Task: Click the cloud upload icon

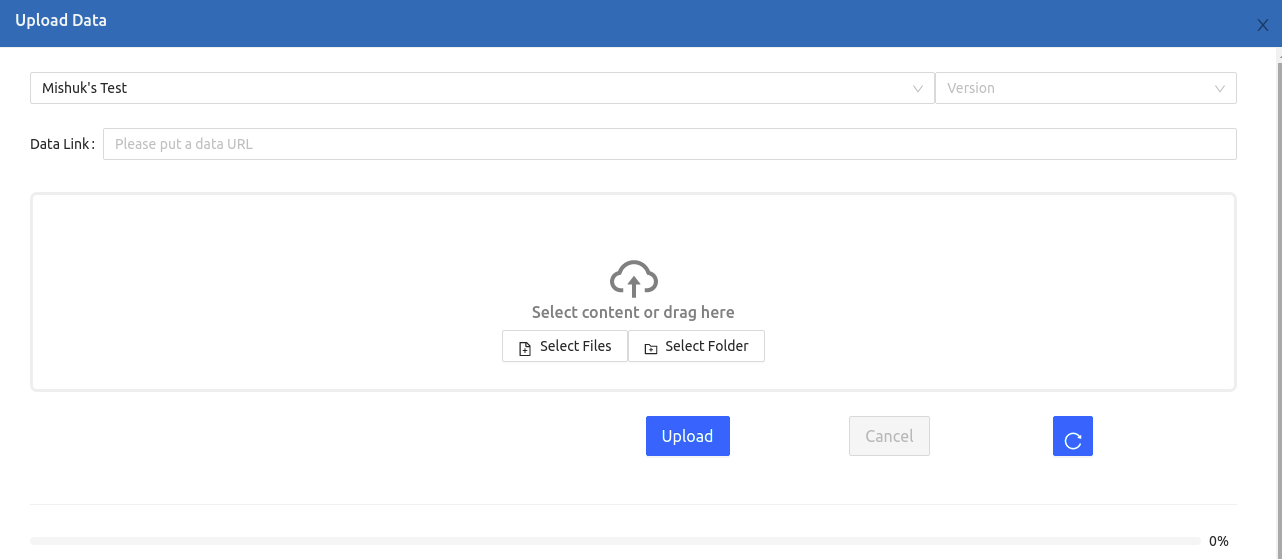Action: point(633,279)
